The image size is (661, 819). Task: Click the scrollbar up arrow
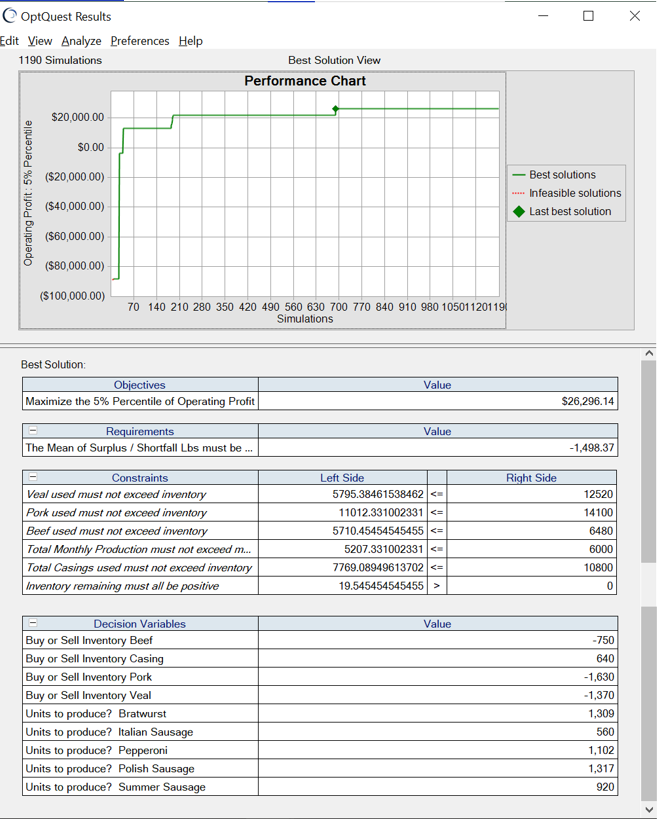[649, 353]
